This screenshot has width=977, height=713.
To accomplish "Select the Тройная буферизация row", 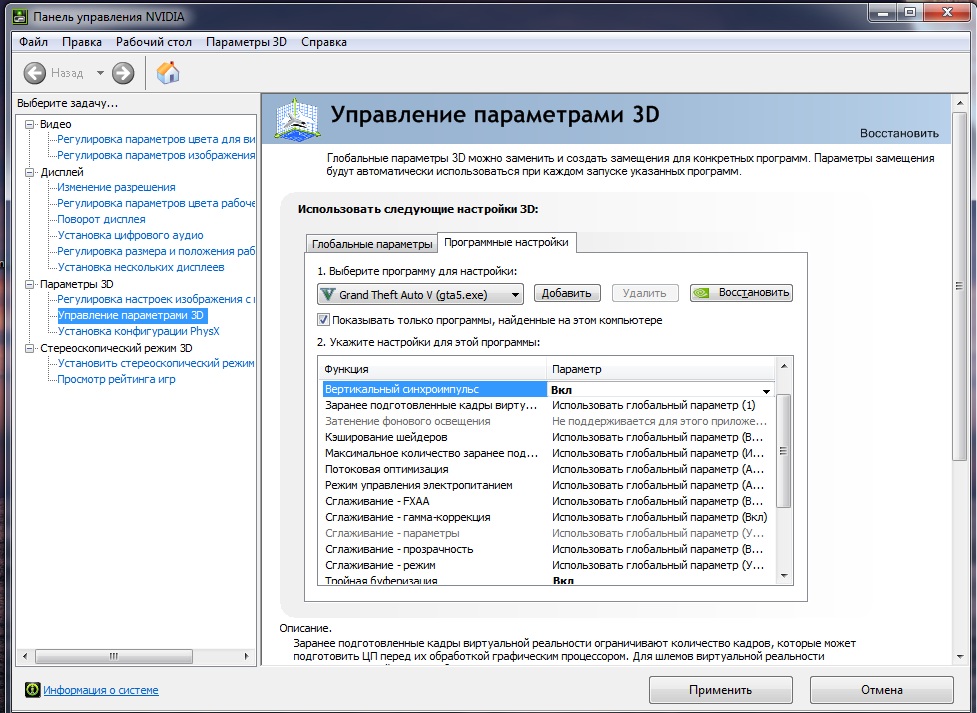I will pyautogui.click(x=548, y=580).
